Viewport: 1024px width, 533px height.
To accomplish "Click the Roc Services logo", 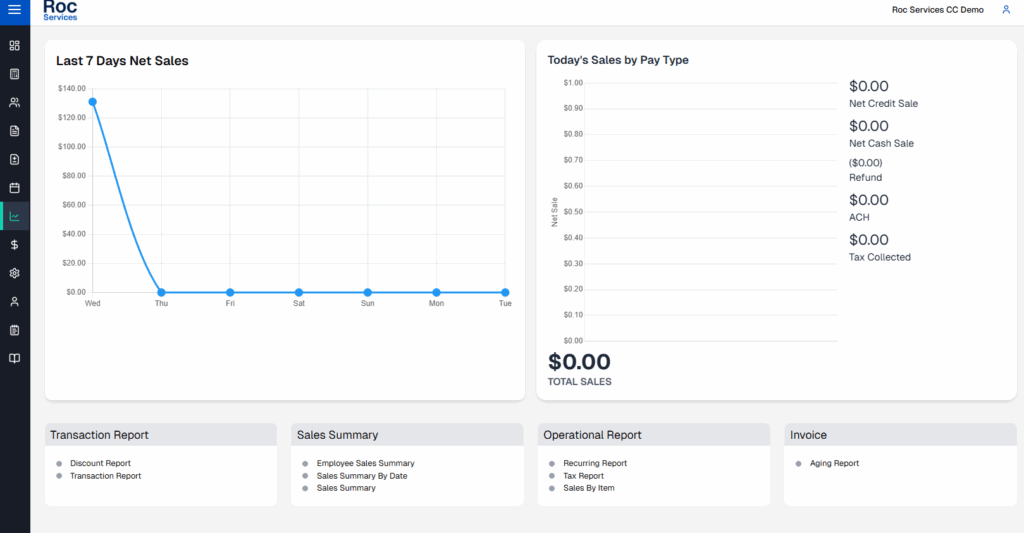I will point(60,10).
